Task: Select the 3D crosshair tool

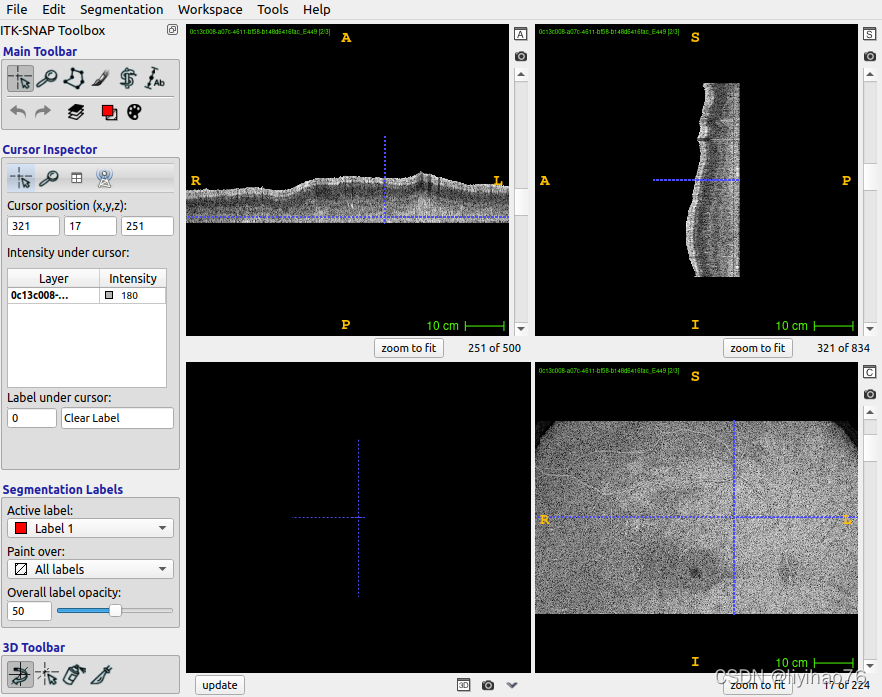Action: (x=47, y=674)
